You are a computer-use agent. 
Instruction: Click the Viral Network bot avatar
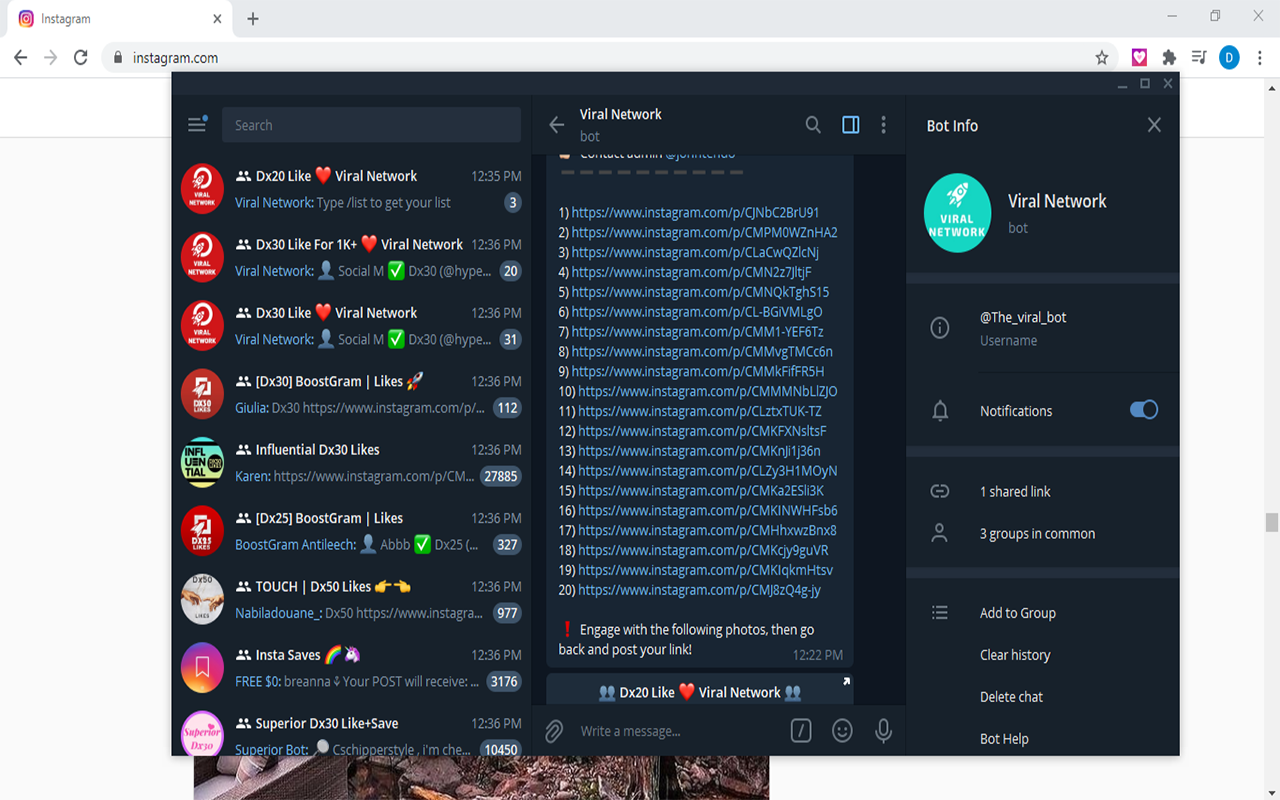957,213
